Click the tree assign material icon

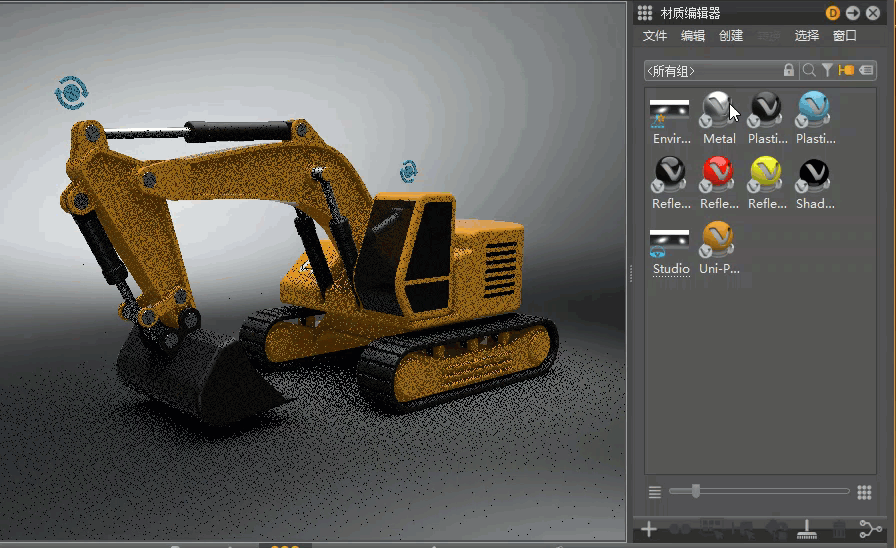click(775, 529)
